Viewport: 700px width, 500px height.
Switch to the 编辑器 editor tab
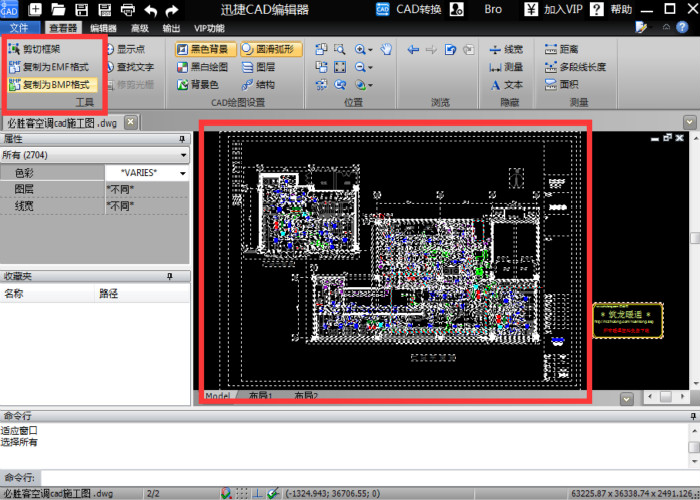(103, 28)
